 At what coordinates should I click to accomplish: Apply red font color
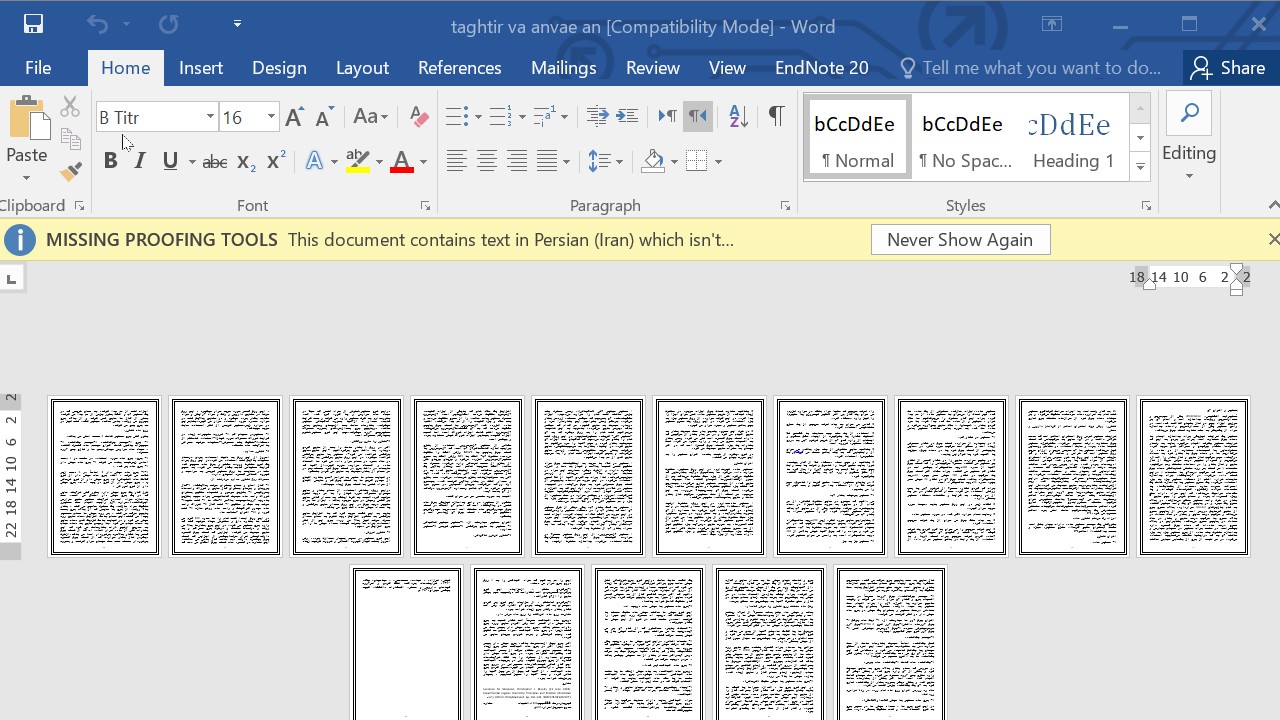click(x=402, y=162)
